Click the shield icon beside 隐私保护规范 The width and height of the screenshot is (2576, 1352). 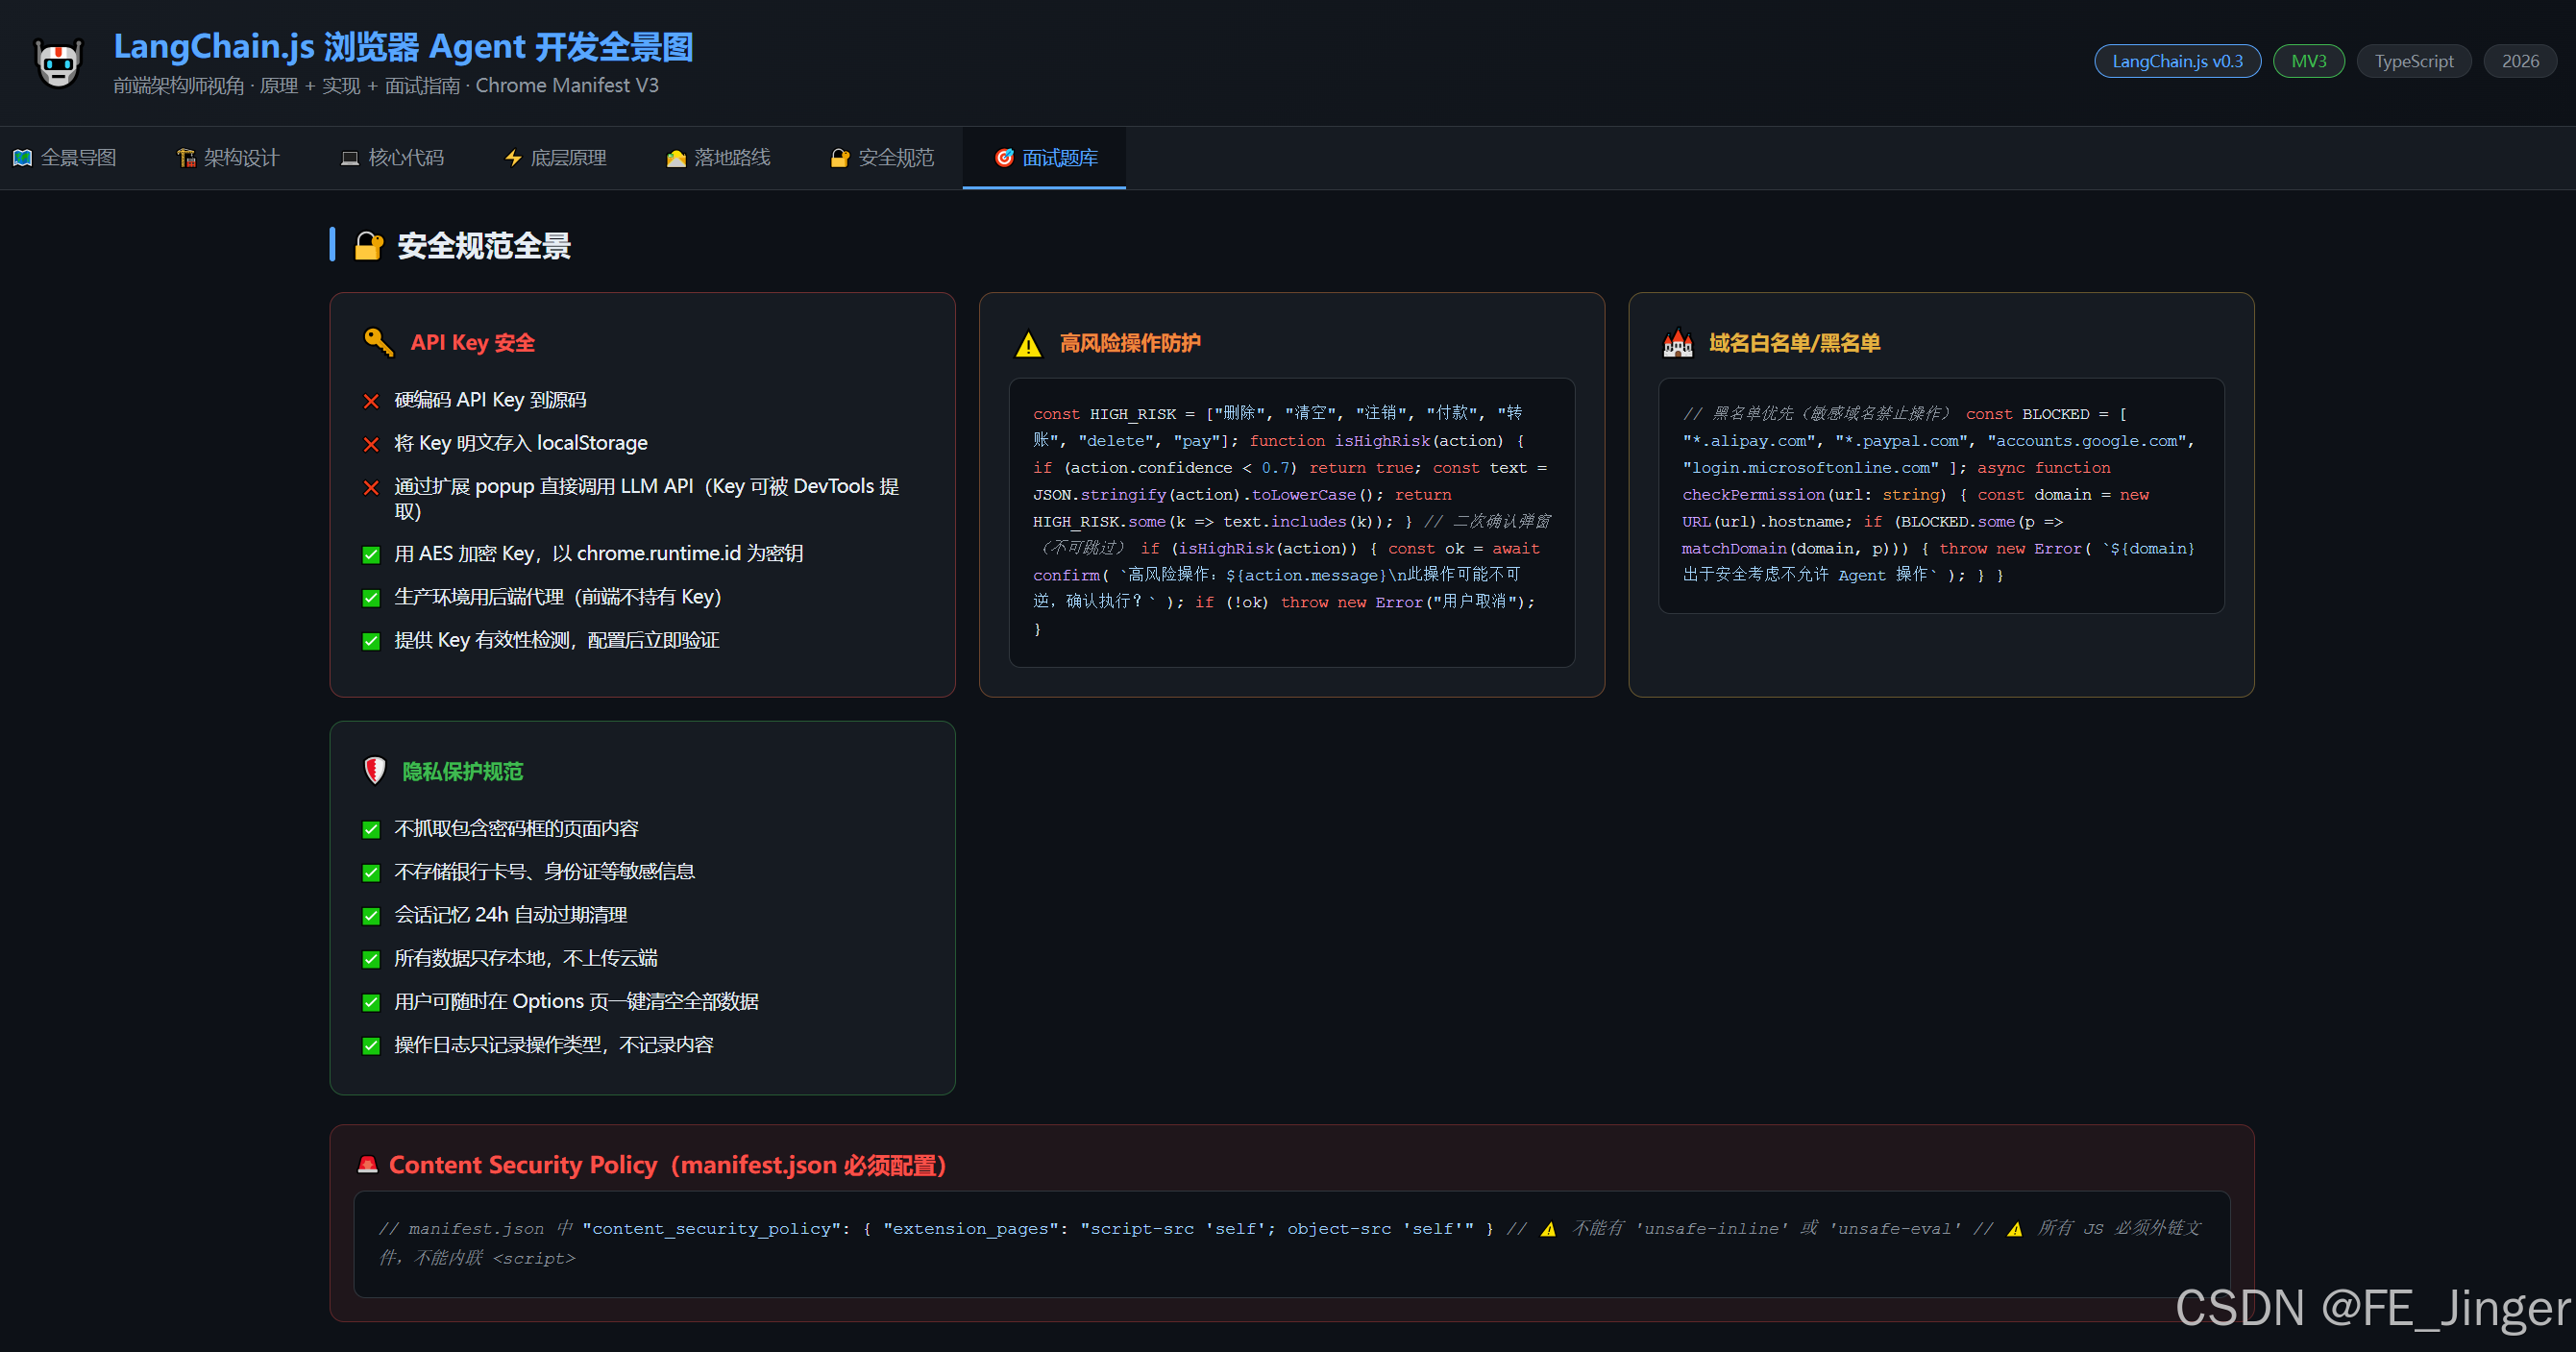375,770
